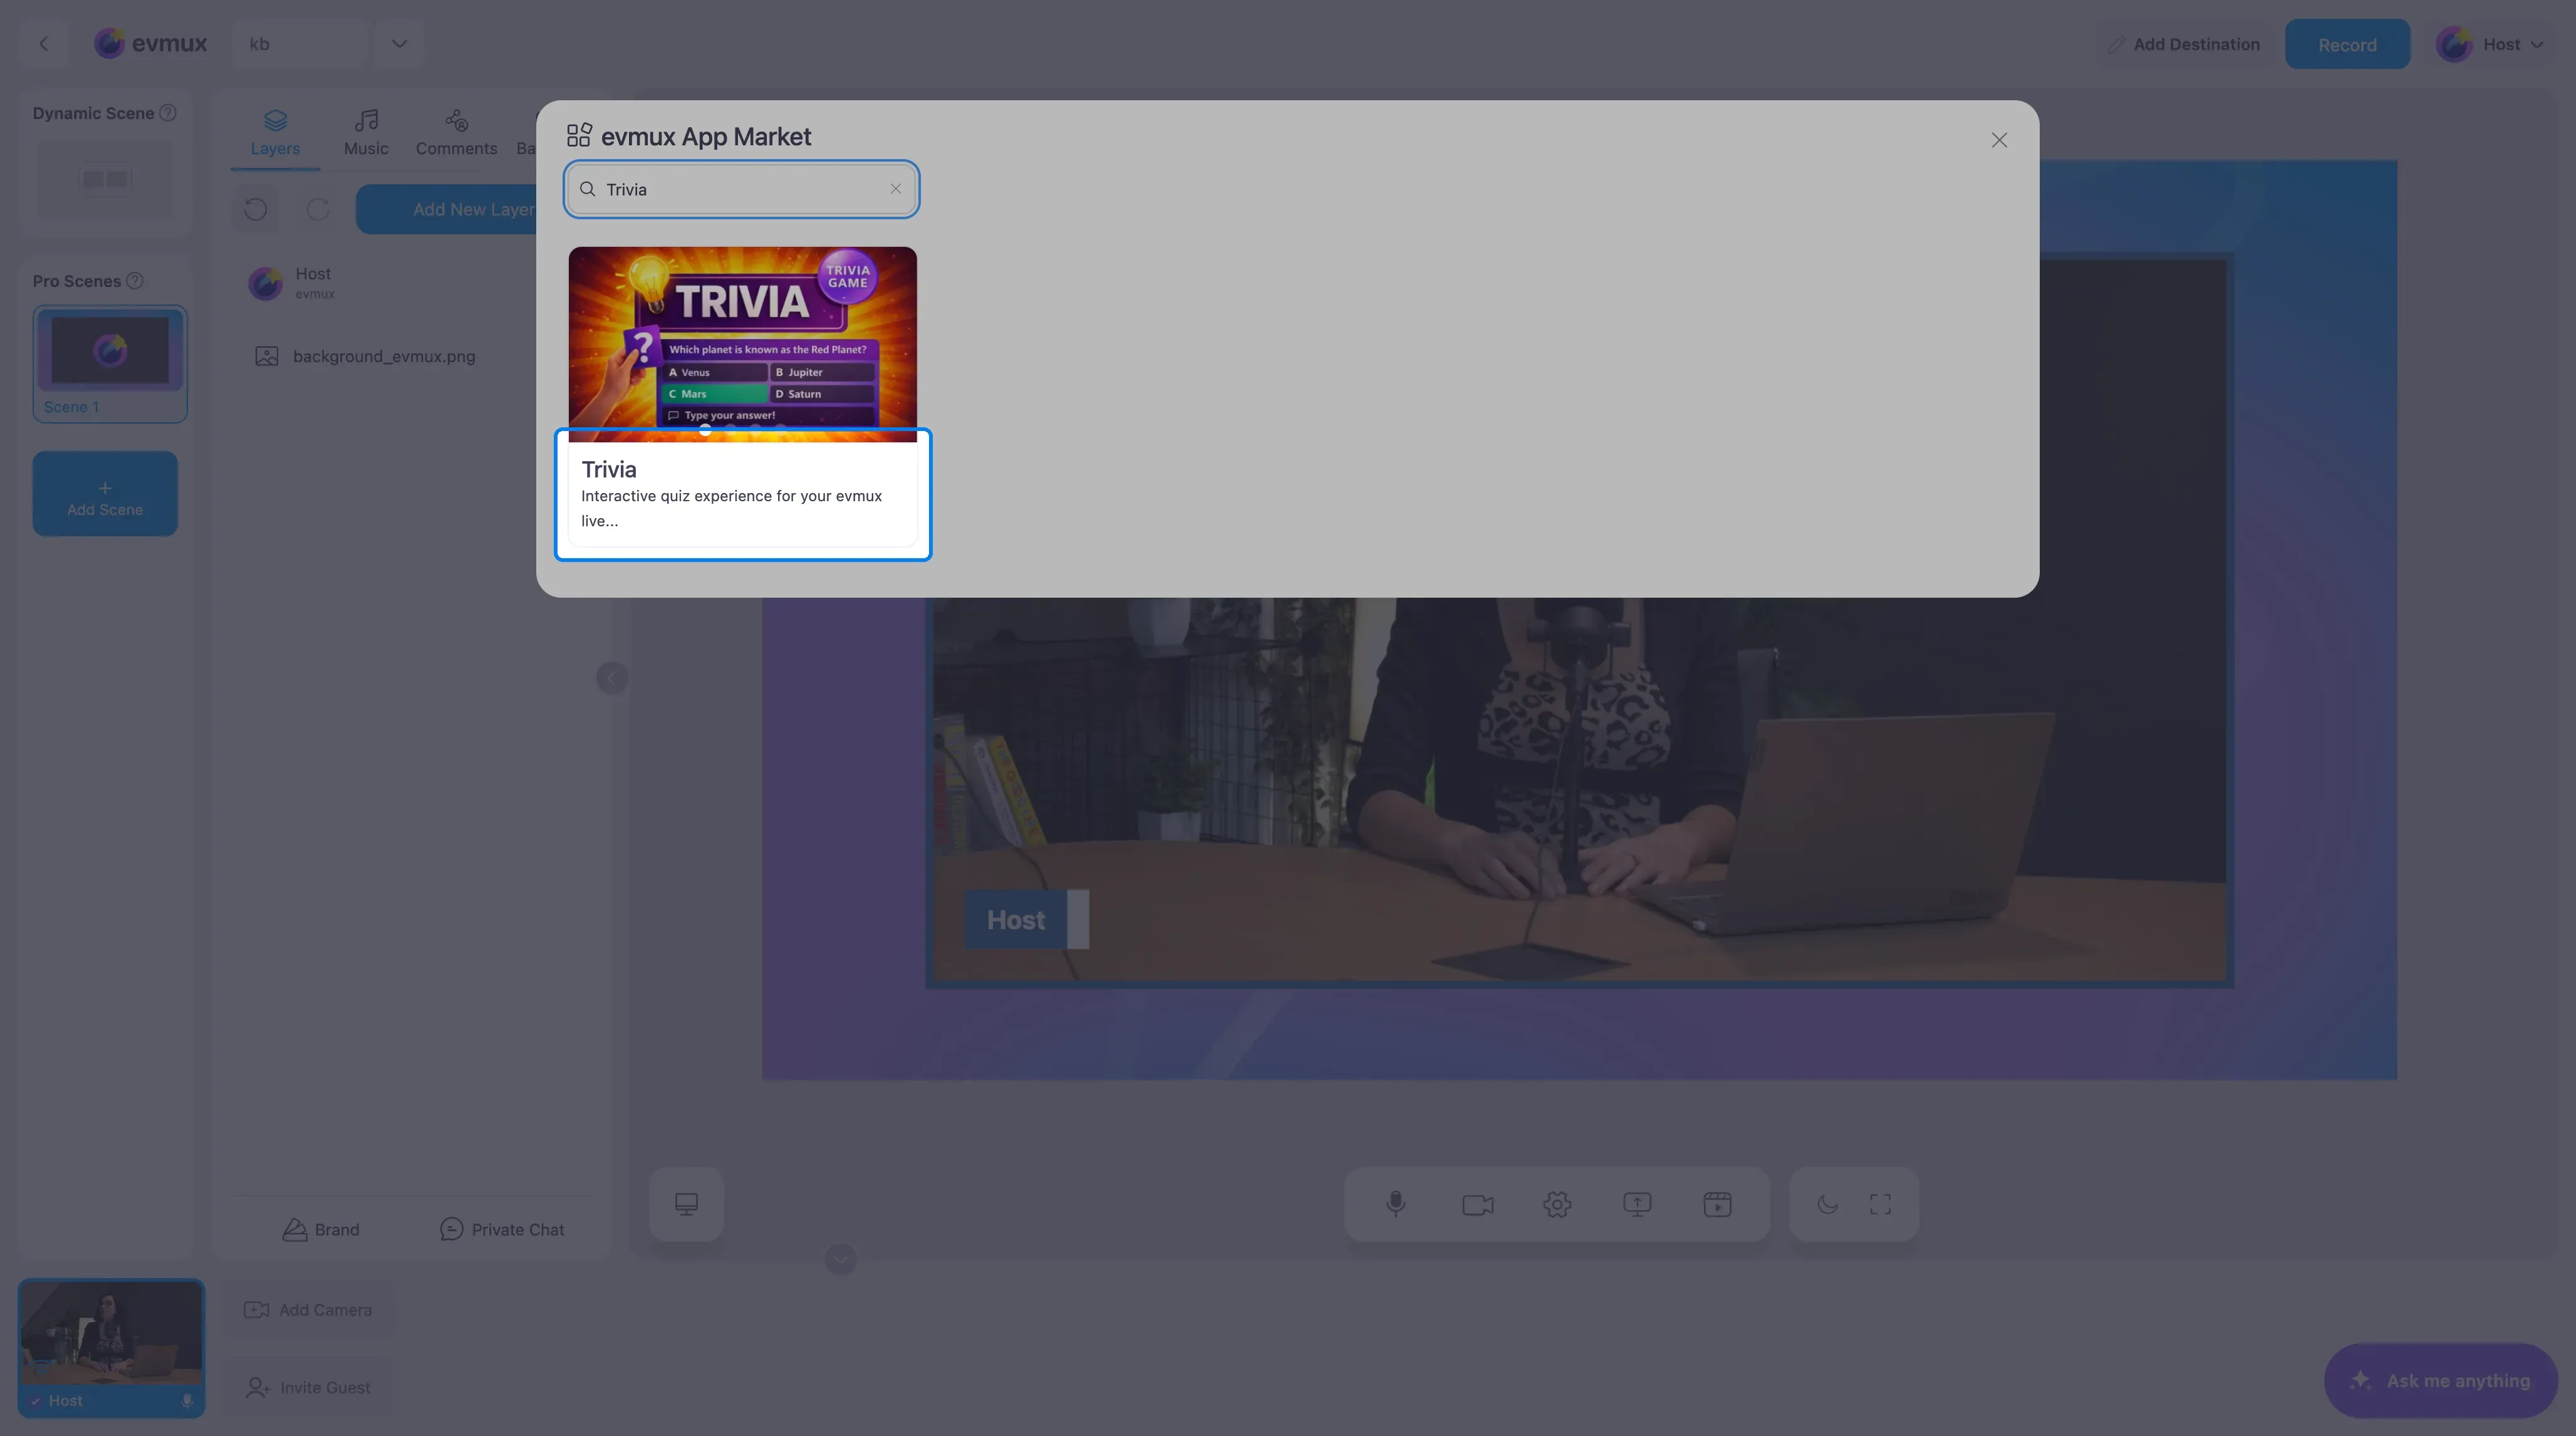Collapse the layers side panel arrow
Screen dimensions: 2576x1436
click(x=612, y=678)
